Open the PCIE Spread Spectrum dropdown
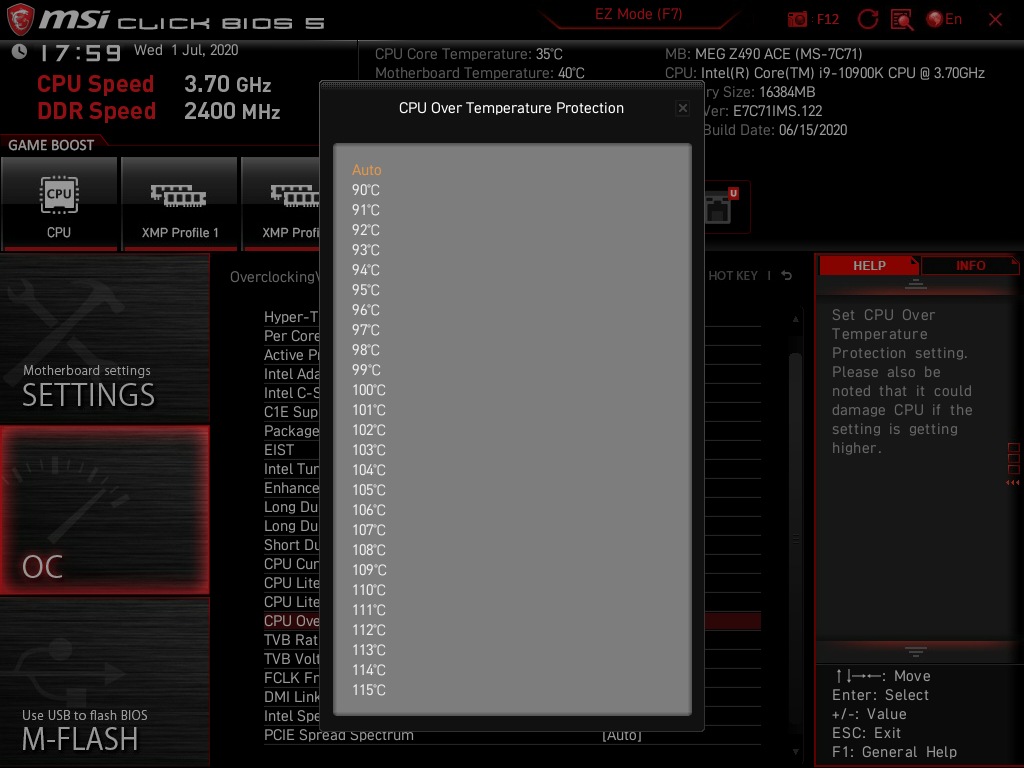Screen dimensions: 1024x768 [x=622, y=734]
